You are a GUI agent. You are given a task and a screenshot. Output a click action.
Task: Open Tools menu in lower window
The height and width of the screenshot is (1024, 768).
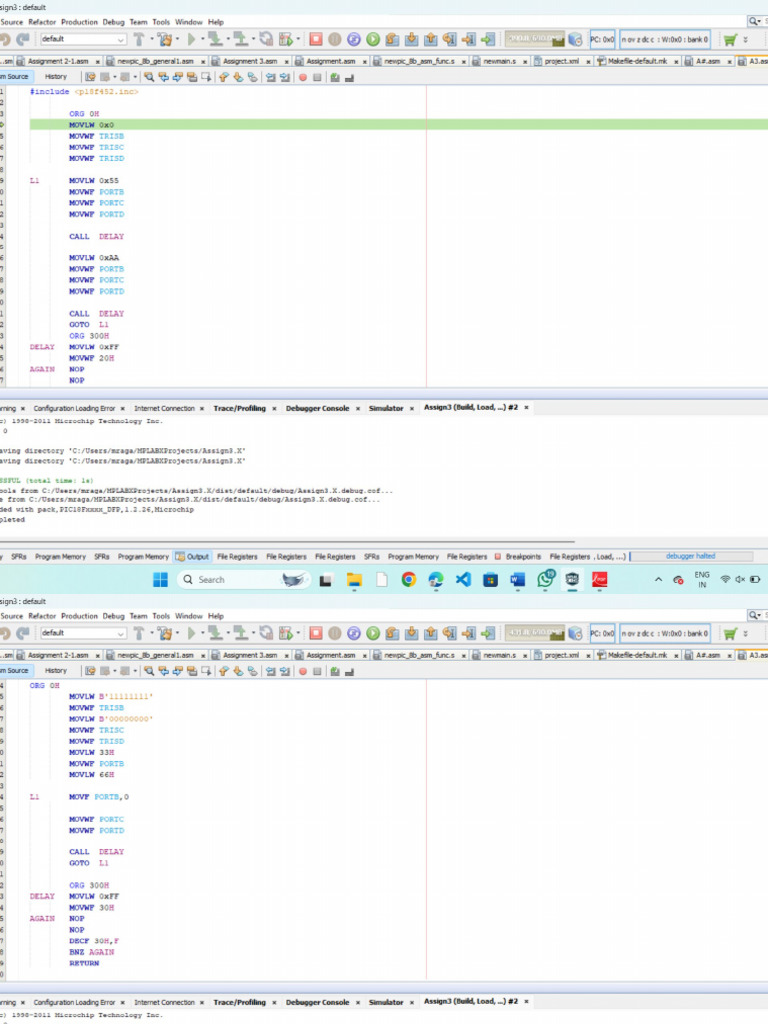click(161, 616)
